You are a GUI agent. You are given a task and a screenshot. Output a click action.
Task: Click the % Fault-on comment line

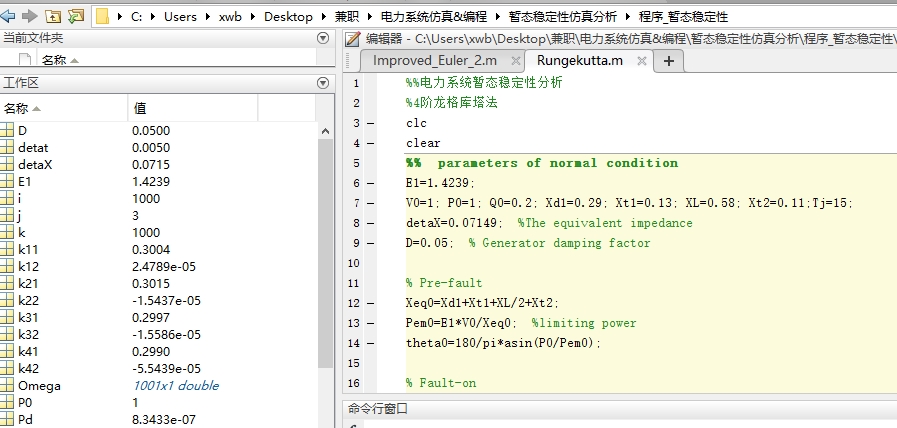click(440, 383)
